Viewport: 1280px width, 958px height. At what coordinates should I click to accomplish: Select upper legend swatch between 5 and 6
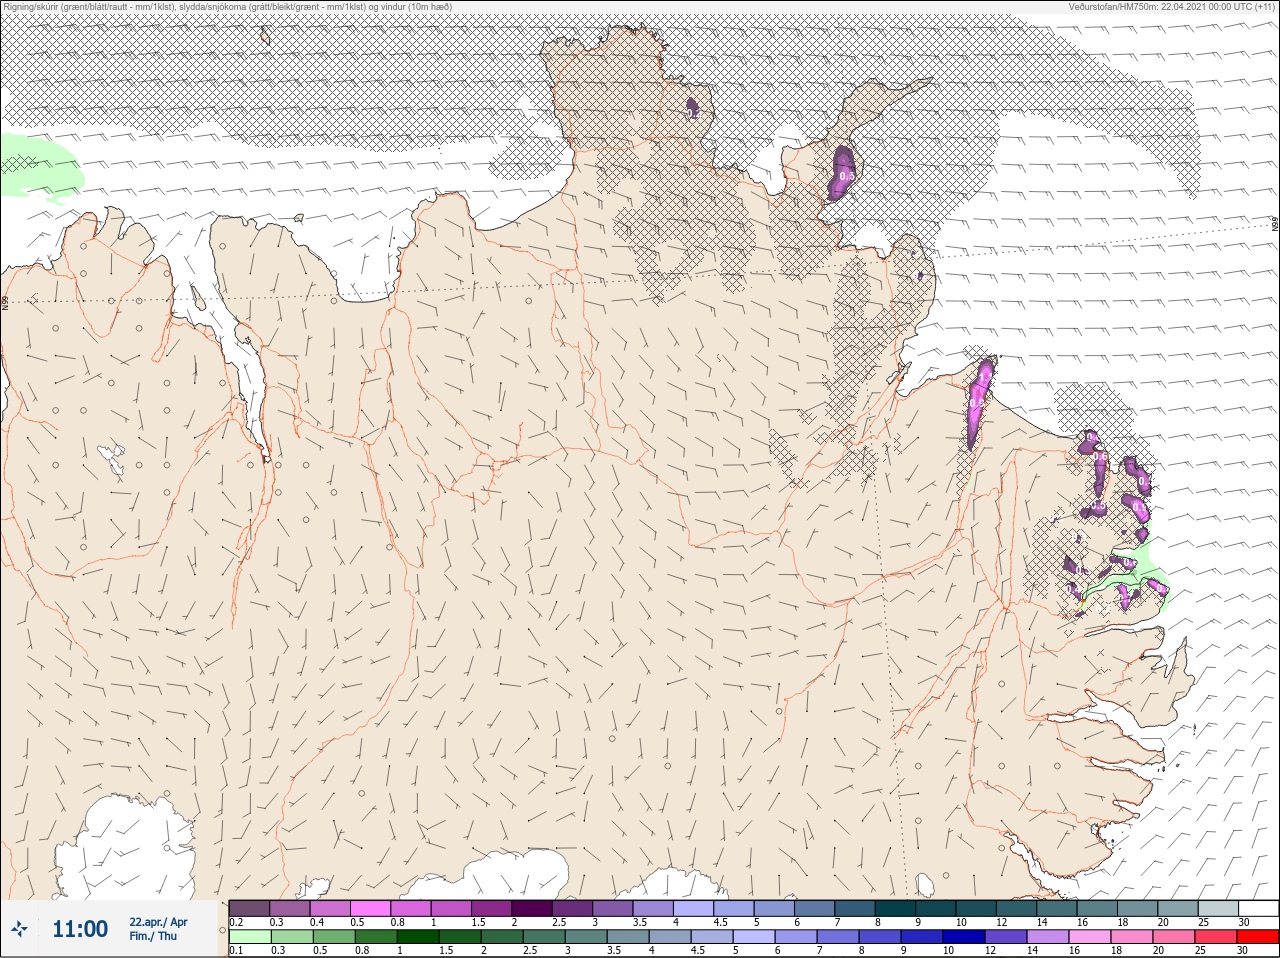pyautogui.click(x=775, y=908)
